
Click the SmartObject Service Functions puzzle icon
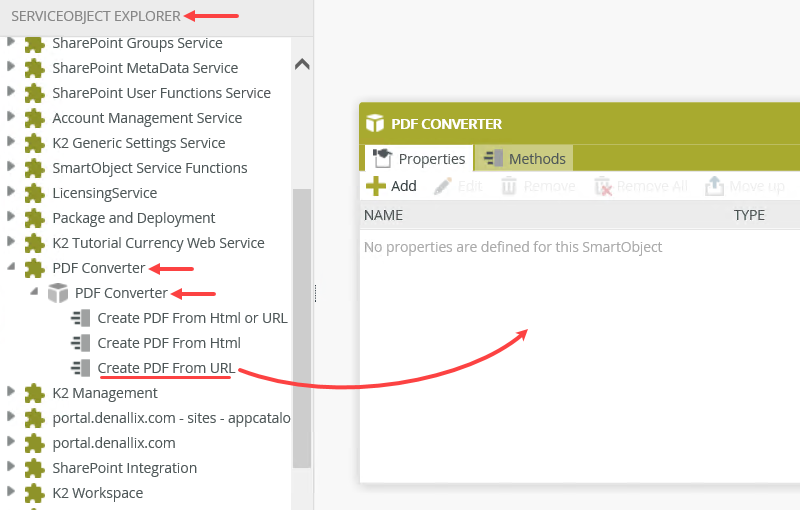35,168
